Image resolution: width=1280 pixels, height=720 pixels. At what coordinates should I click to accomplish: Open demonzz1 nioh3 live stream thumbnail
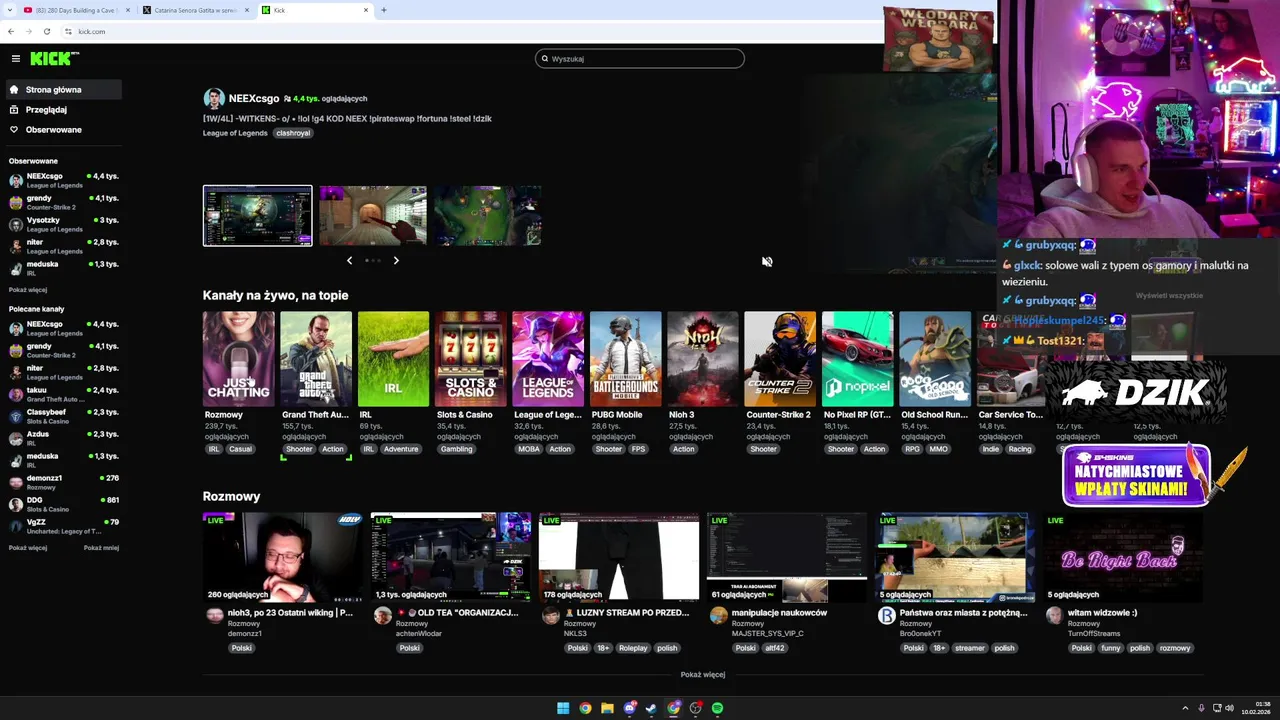coord(283,557)
